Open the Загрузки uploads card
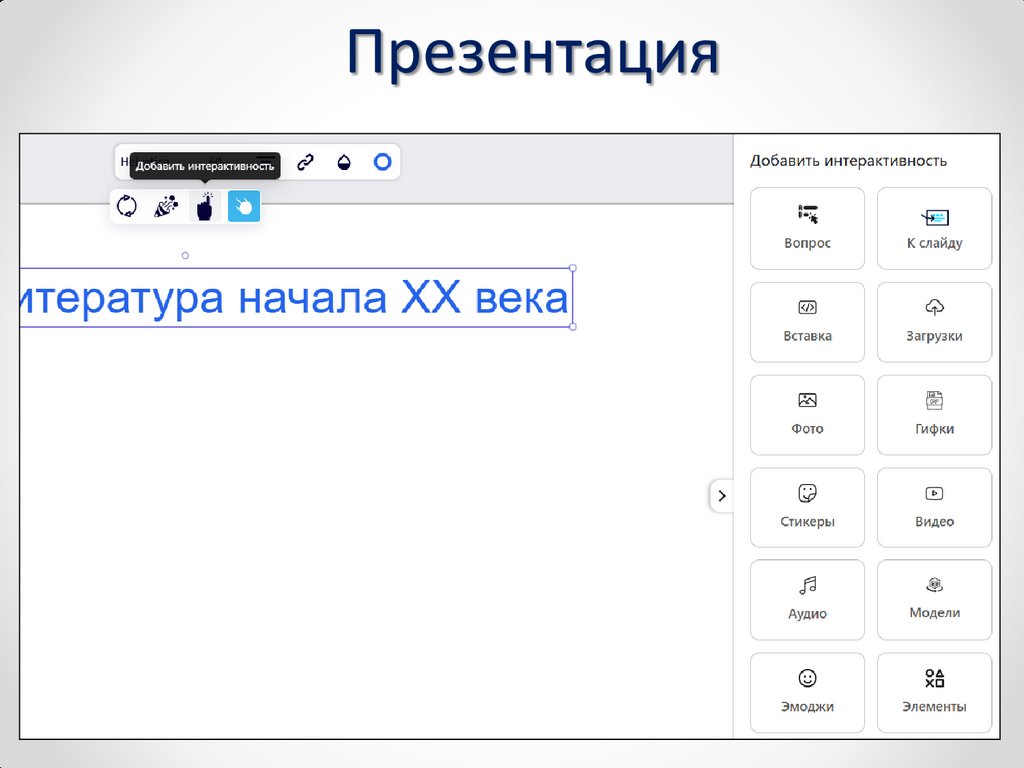The width and height of the screenshot is (1024, 768). coord(934,322)
